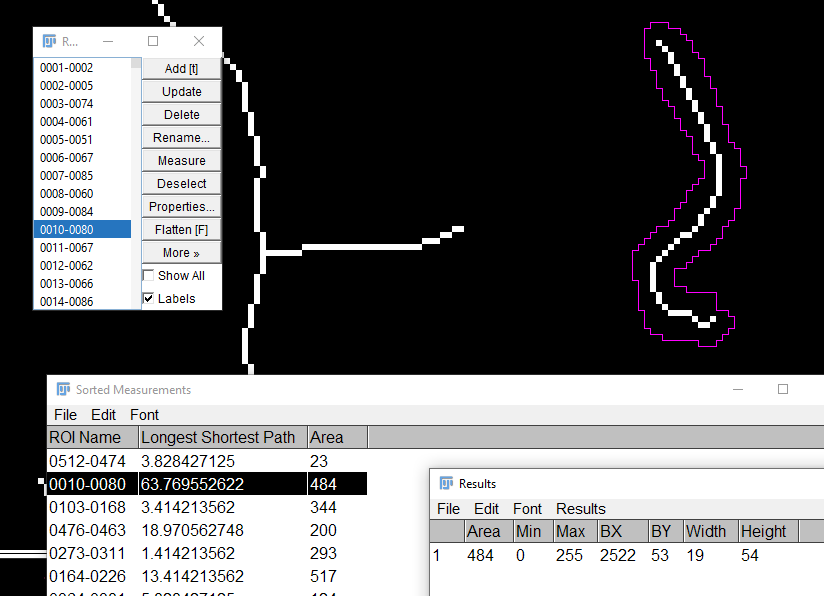Open the Results menu in the Results window
This screenshot has height=596, width=824.
click(x=581, y=508)
